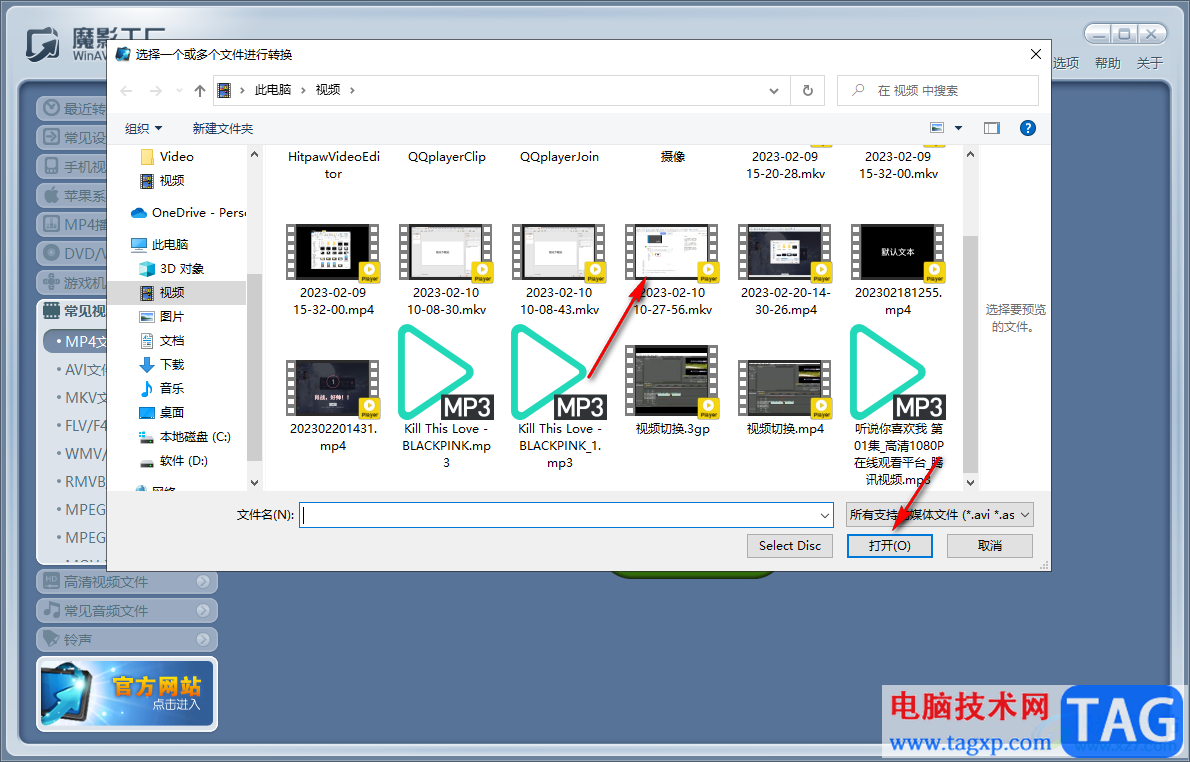
Task: Click 此电脑 in the address path
Action: coord(272,90)
